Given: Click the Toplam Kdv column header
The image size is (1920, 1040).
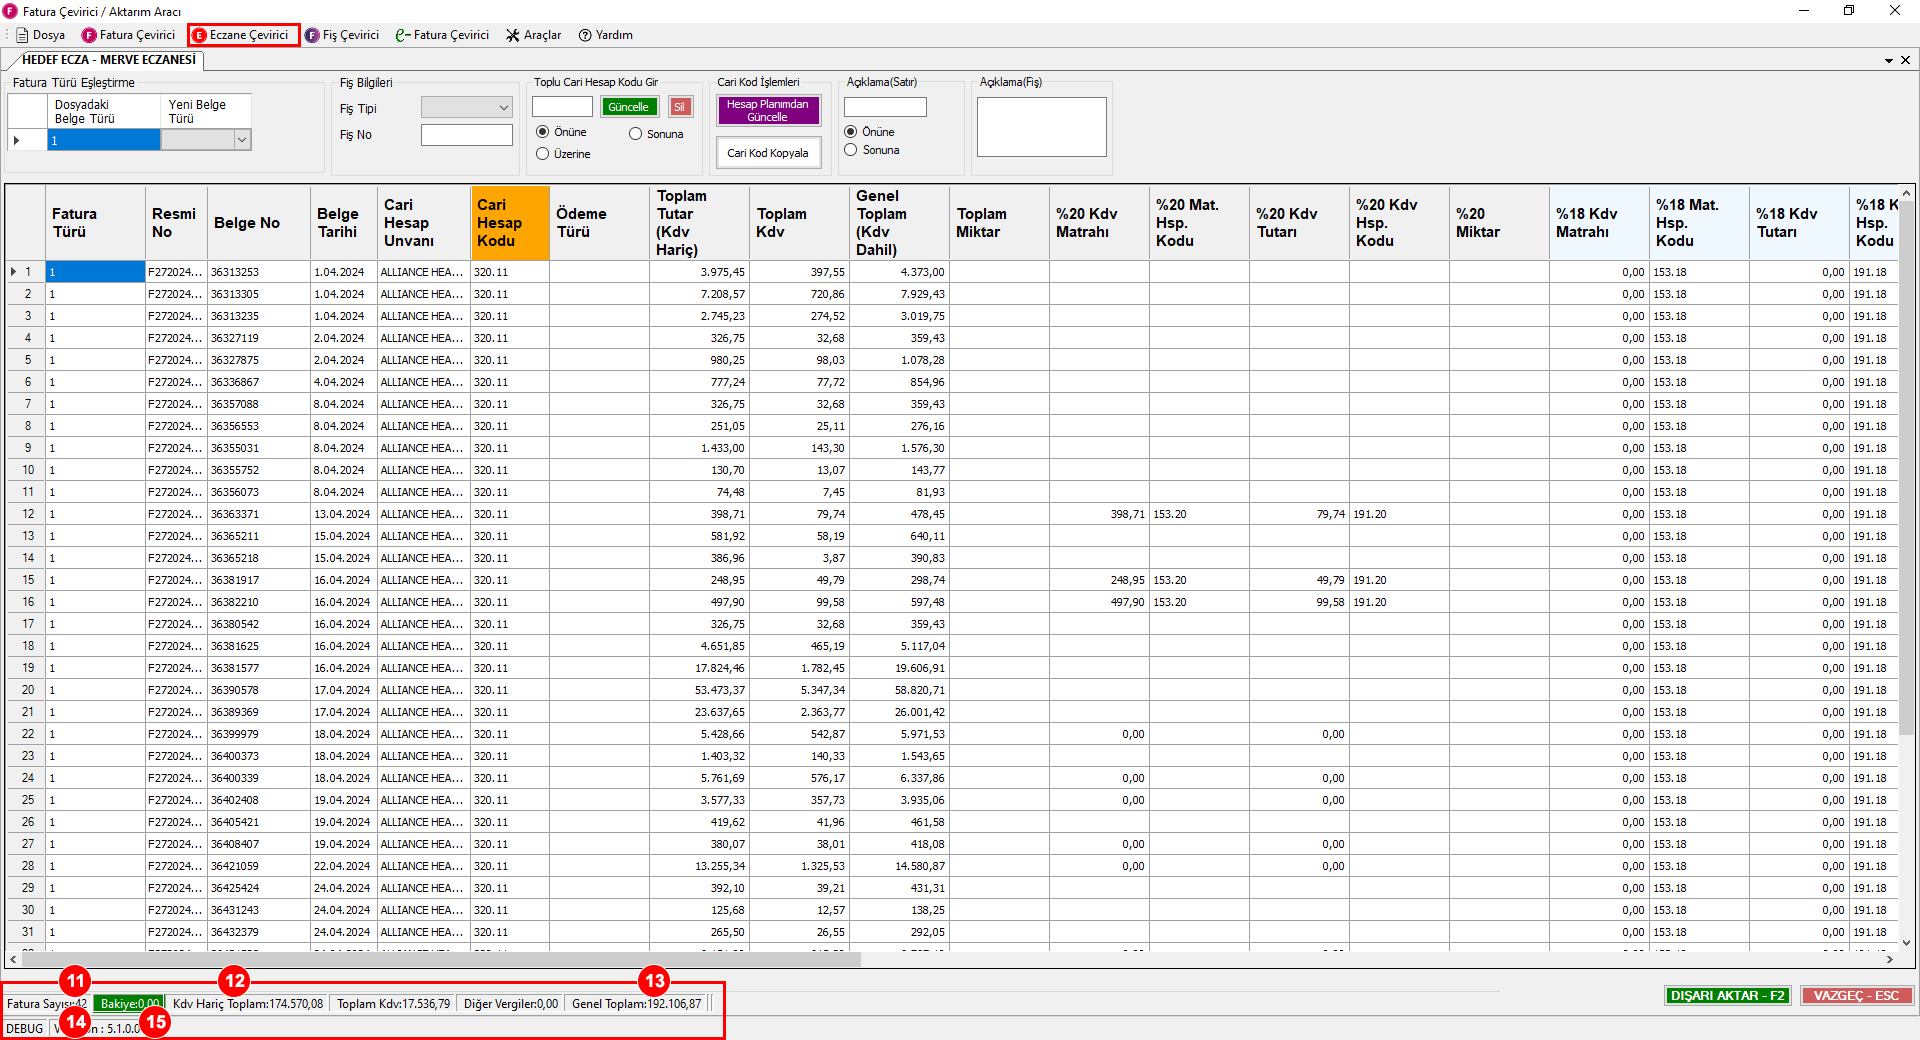Looking at the screenshot, I should pos(799,223).
